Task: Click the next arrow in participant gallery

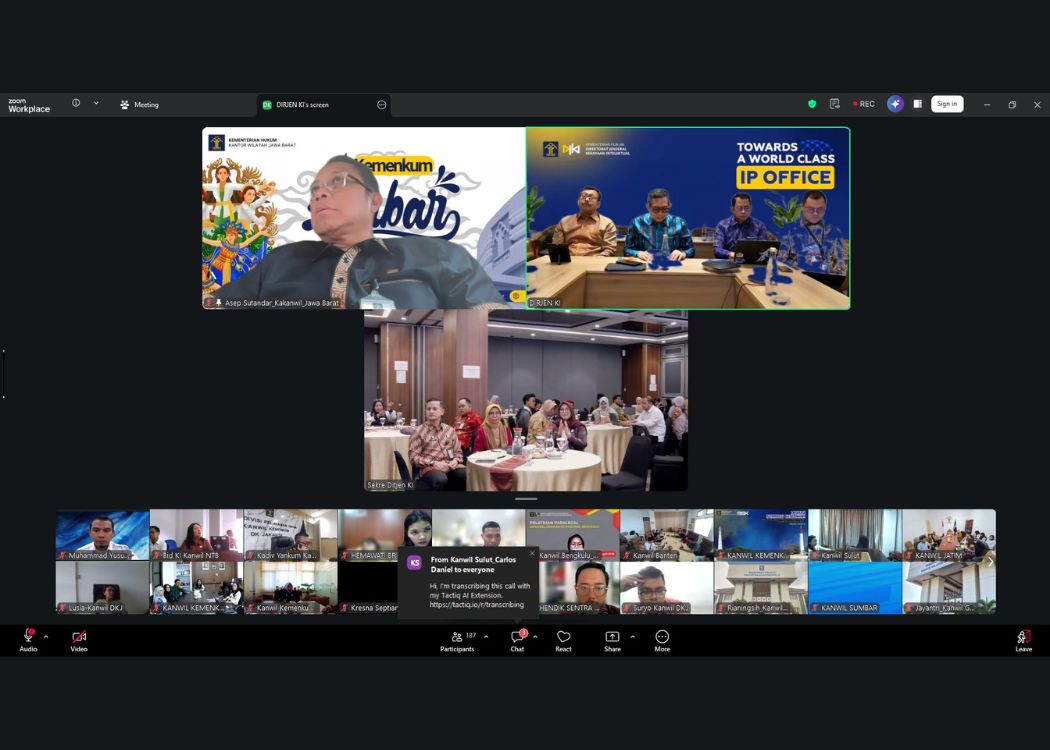Action: tap(990, 561)
